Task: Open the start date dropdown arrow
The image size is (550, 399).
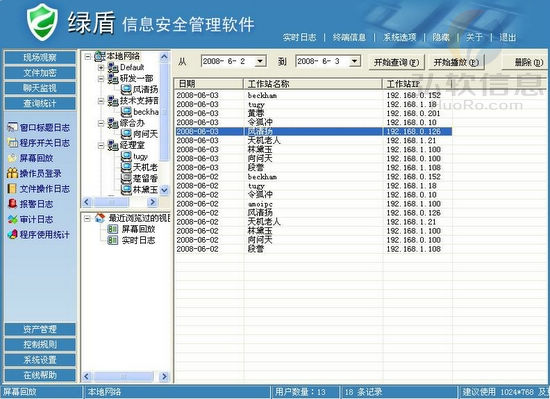Action: pyautogui.click(x=260, y=61)
